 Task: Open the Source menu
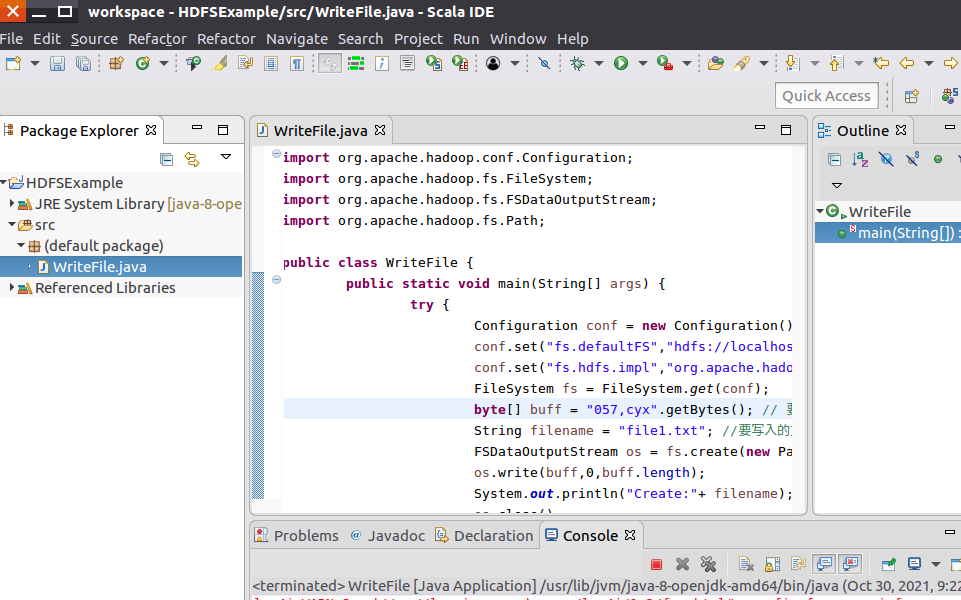(94, 39)
